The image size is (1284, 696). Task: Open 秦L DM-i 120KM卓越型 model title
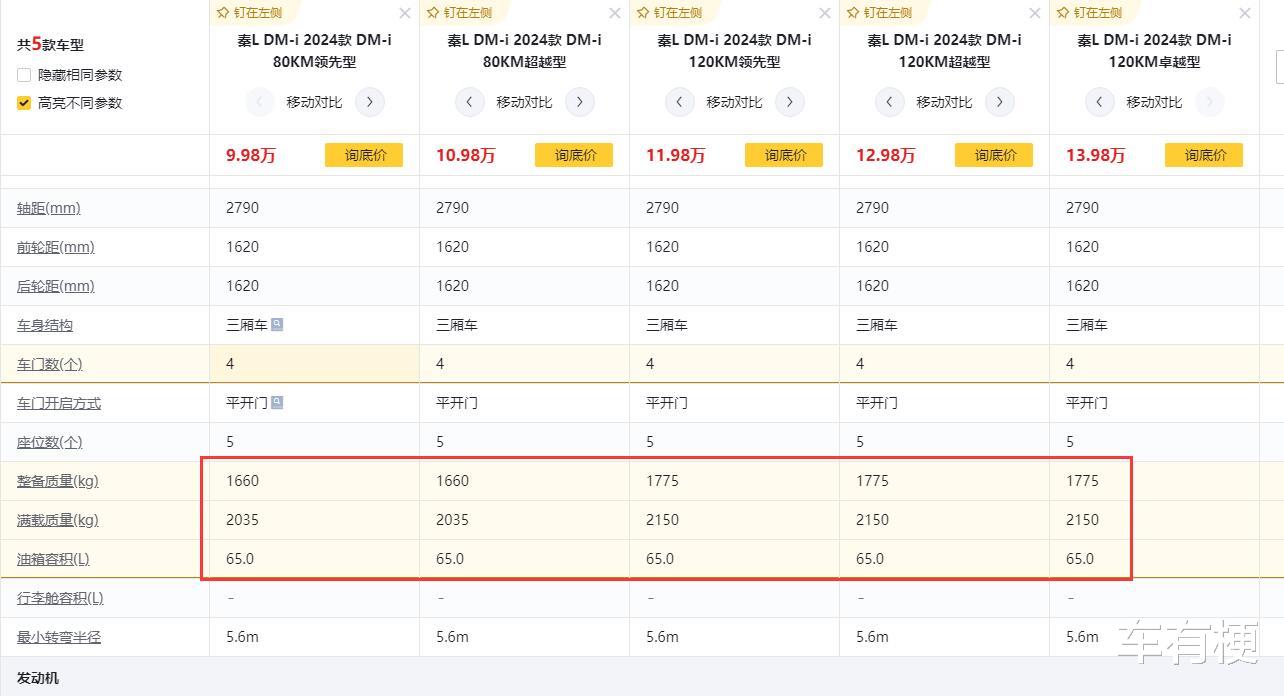1154,51
